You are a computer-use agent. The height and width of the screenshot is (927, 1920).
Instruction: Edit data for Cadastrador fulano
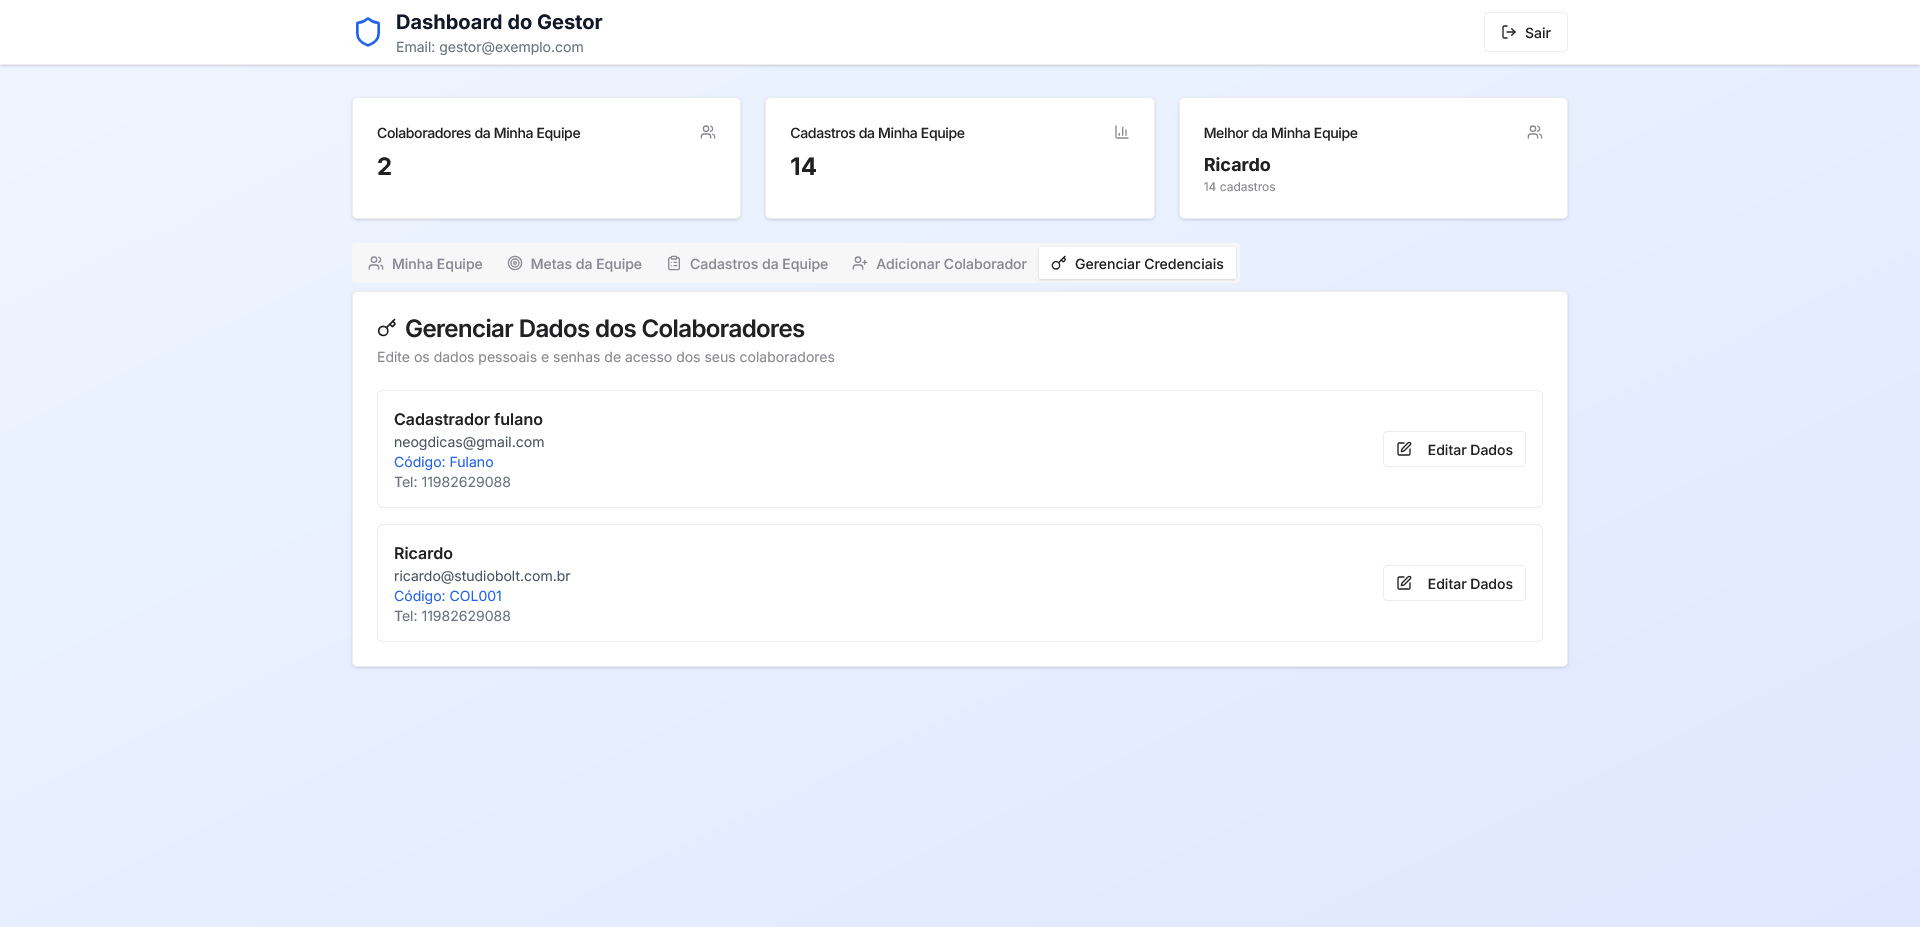[x=1454, y=450]
